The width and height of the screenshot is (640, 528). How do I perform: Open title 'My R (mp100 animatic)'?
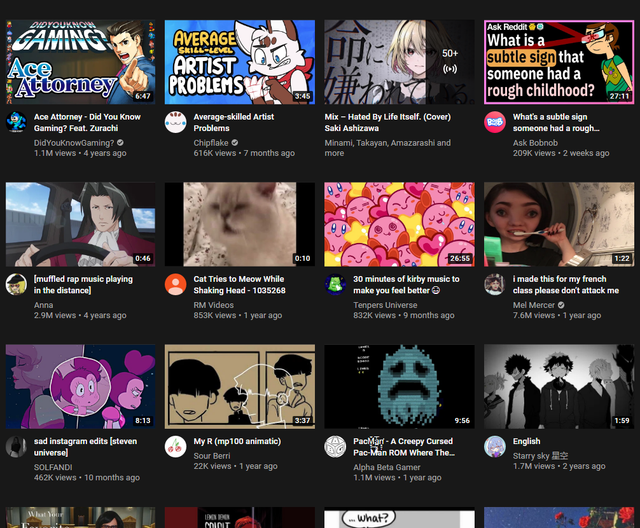coord(237,441)
